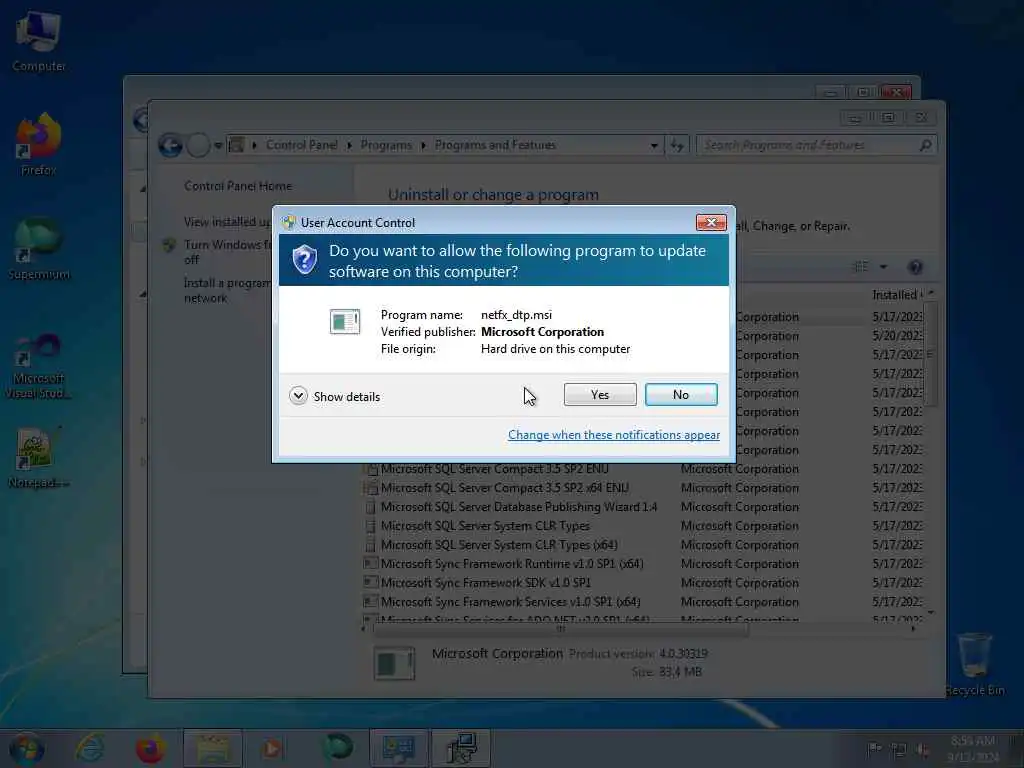The image size is (1024, 768).
Task: Switch to installer taskbar button
Action: point(460,748)
